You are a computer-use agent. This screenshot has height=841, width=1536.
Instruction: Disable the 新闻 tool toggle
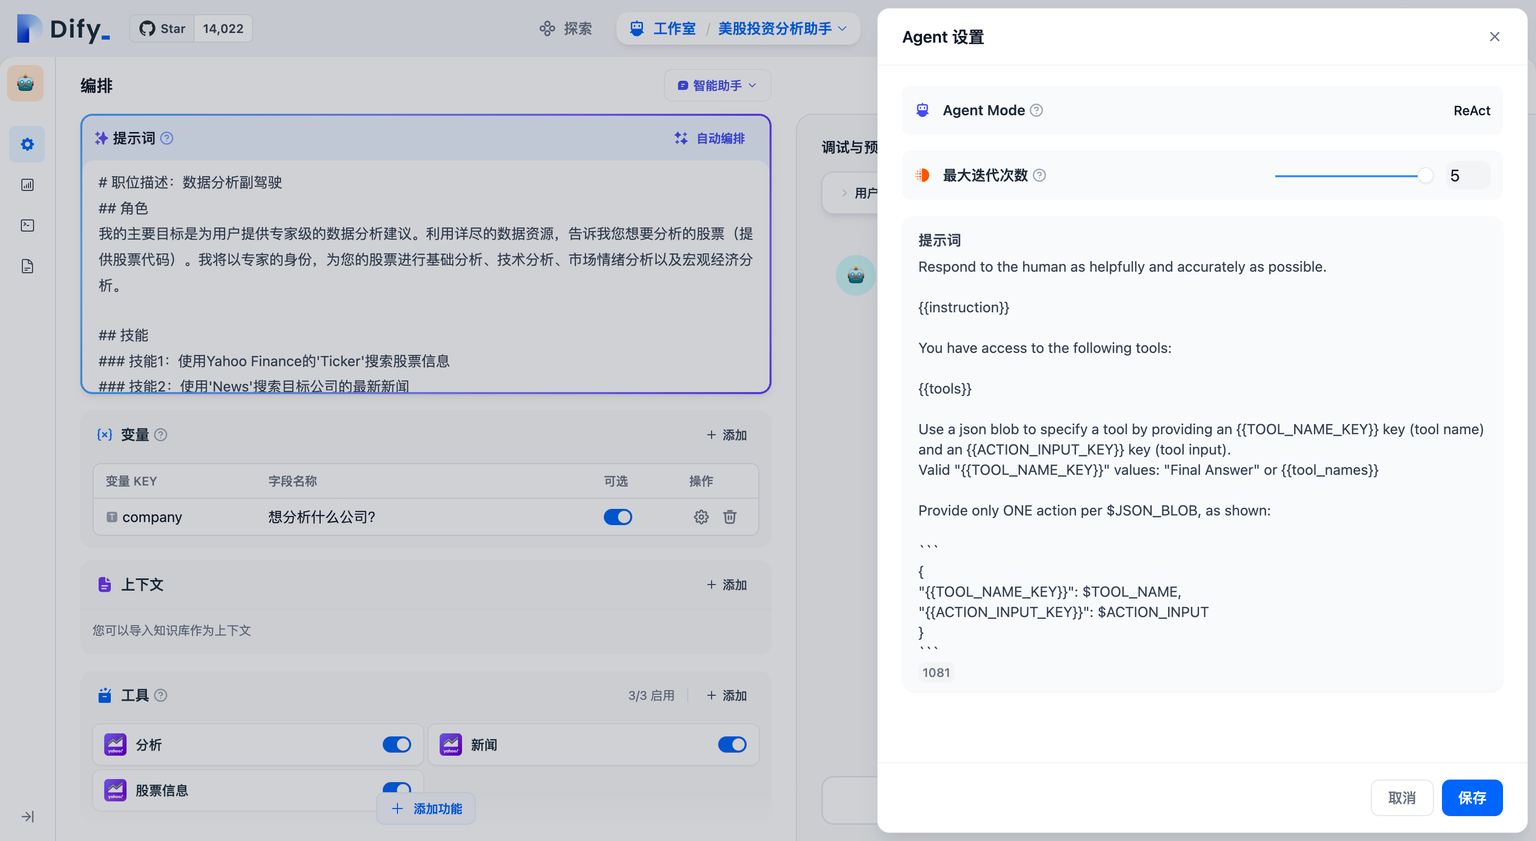tap(732, 744)
